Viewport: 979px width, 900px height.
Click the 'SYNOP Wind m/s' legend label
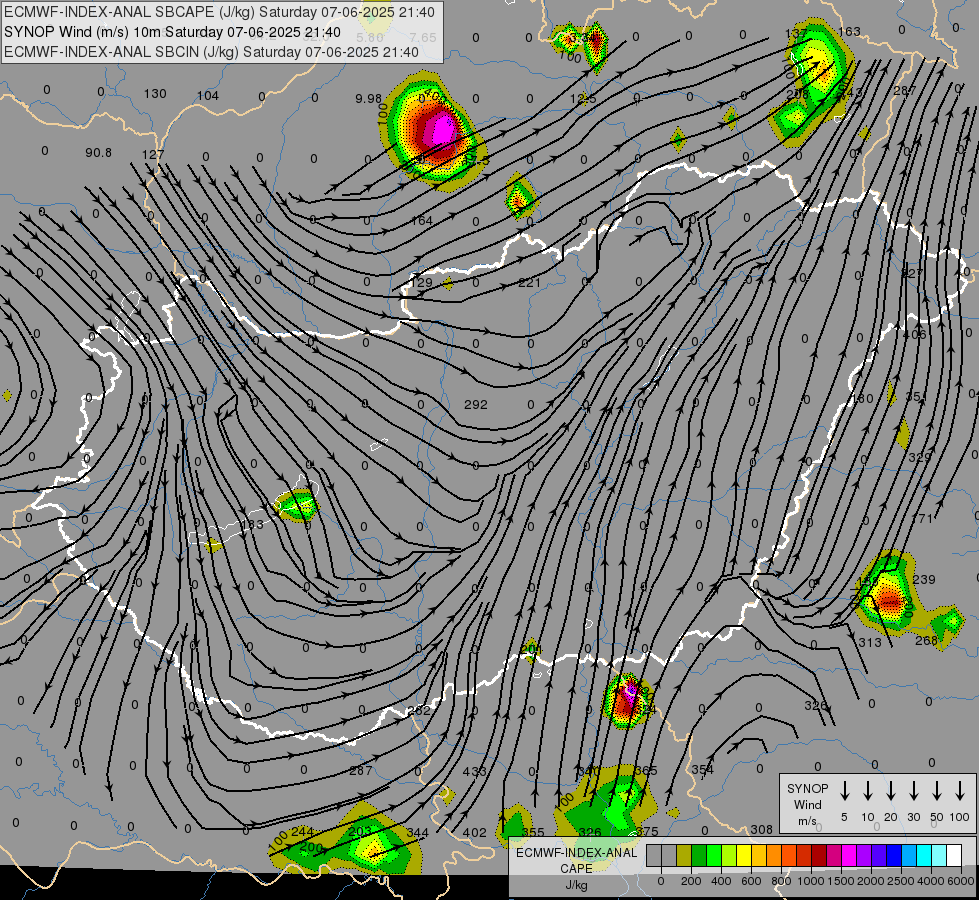pyautogui.click(x=807, y=804)
